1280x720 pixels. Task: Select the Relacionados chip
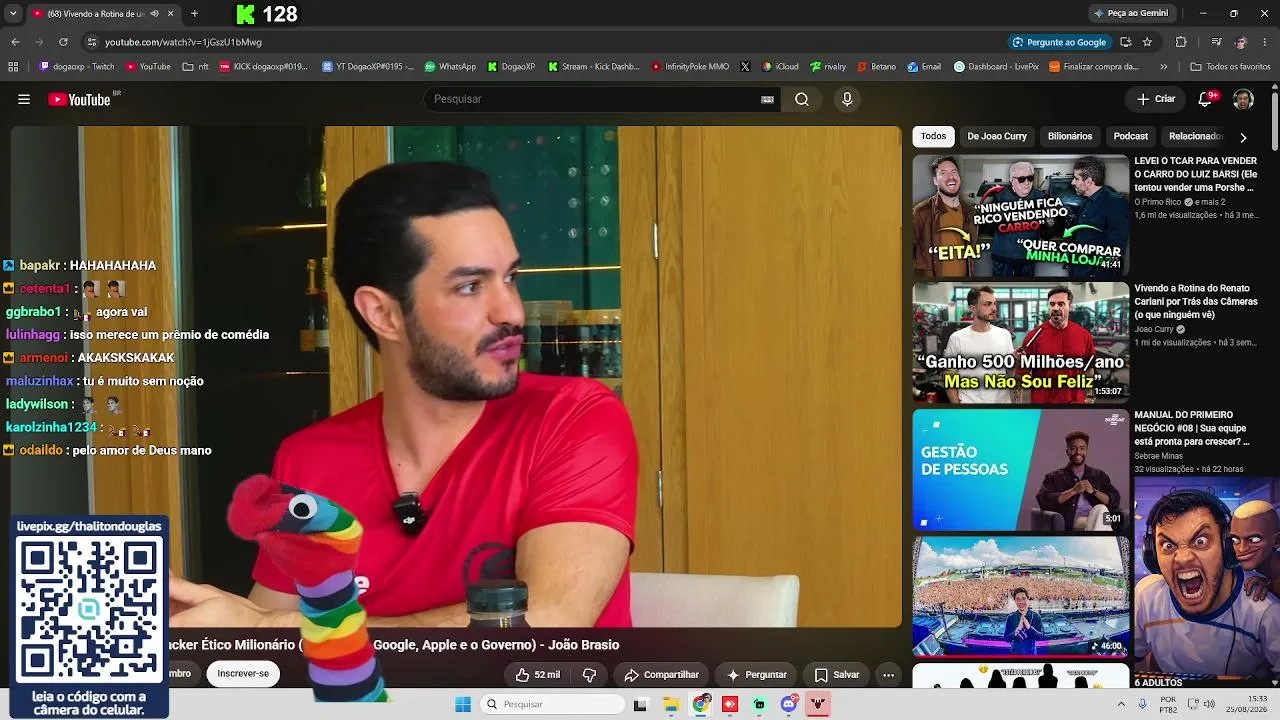pyautogui.click(x=1196, y=136)
